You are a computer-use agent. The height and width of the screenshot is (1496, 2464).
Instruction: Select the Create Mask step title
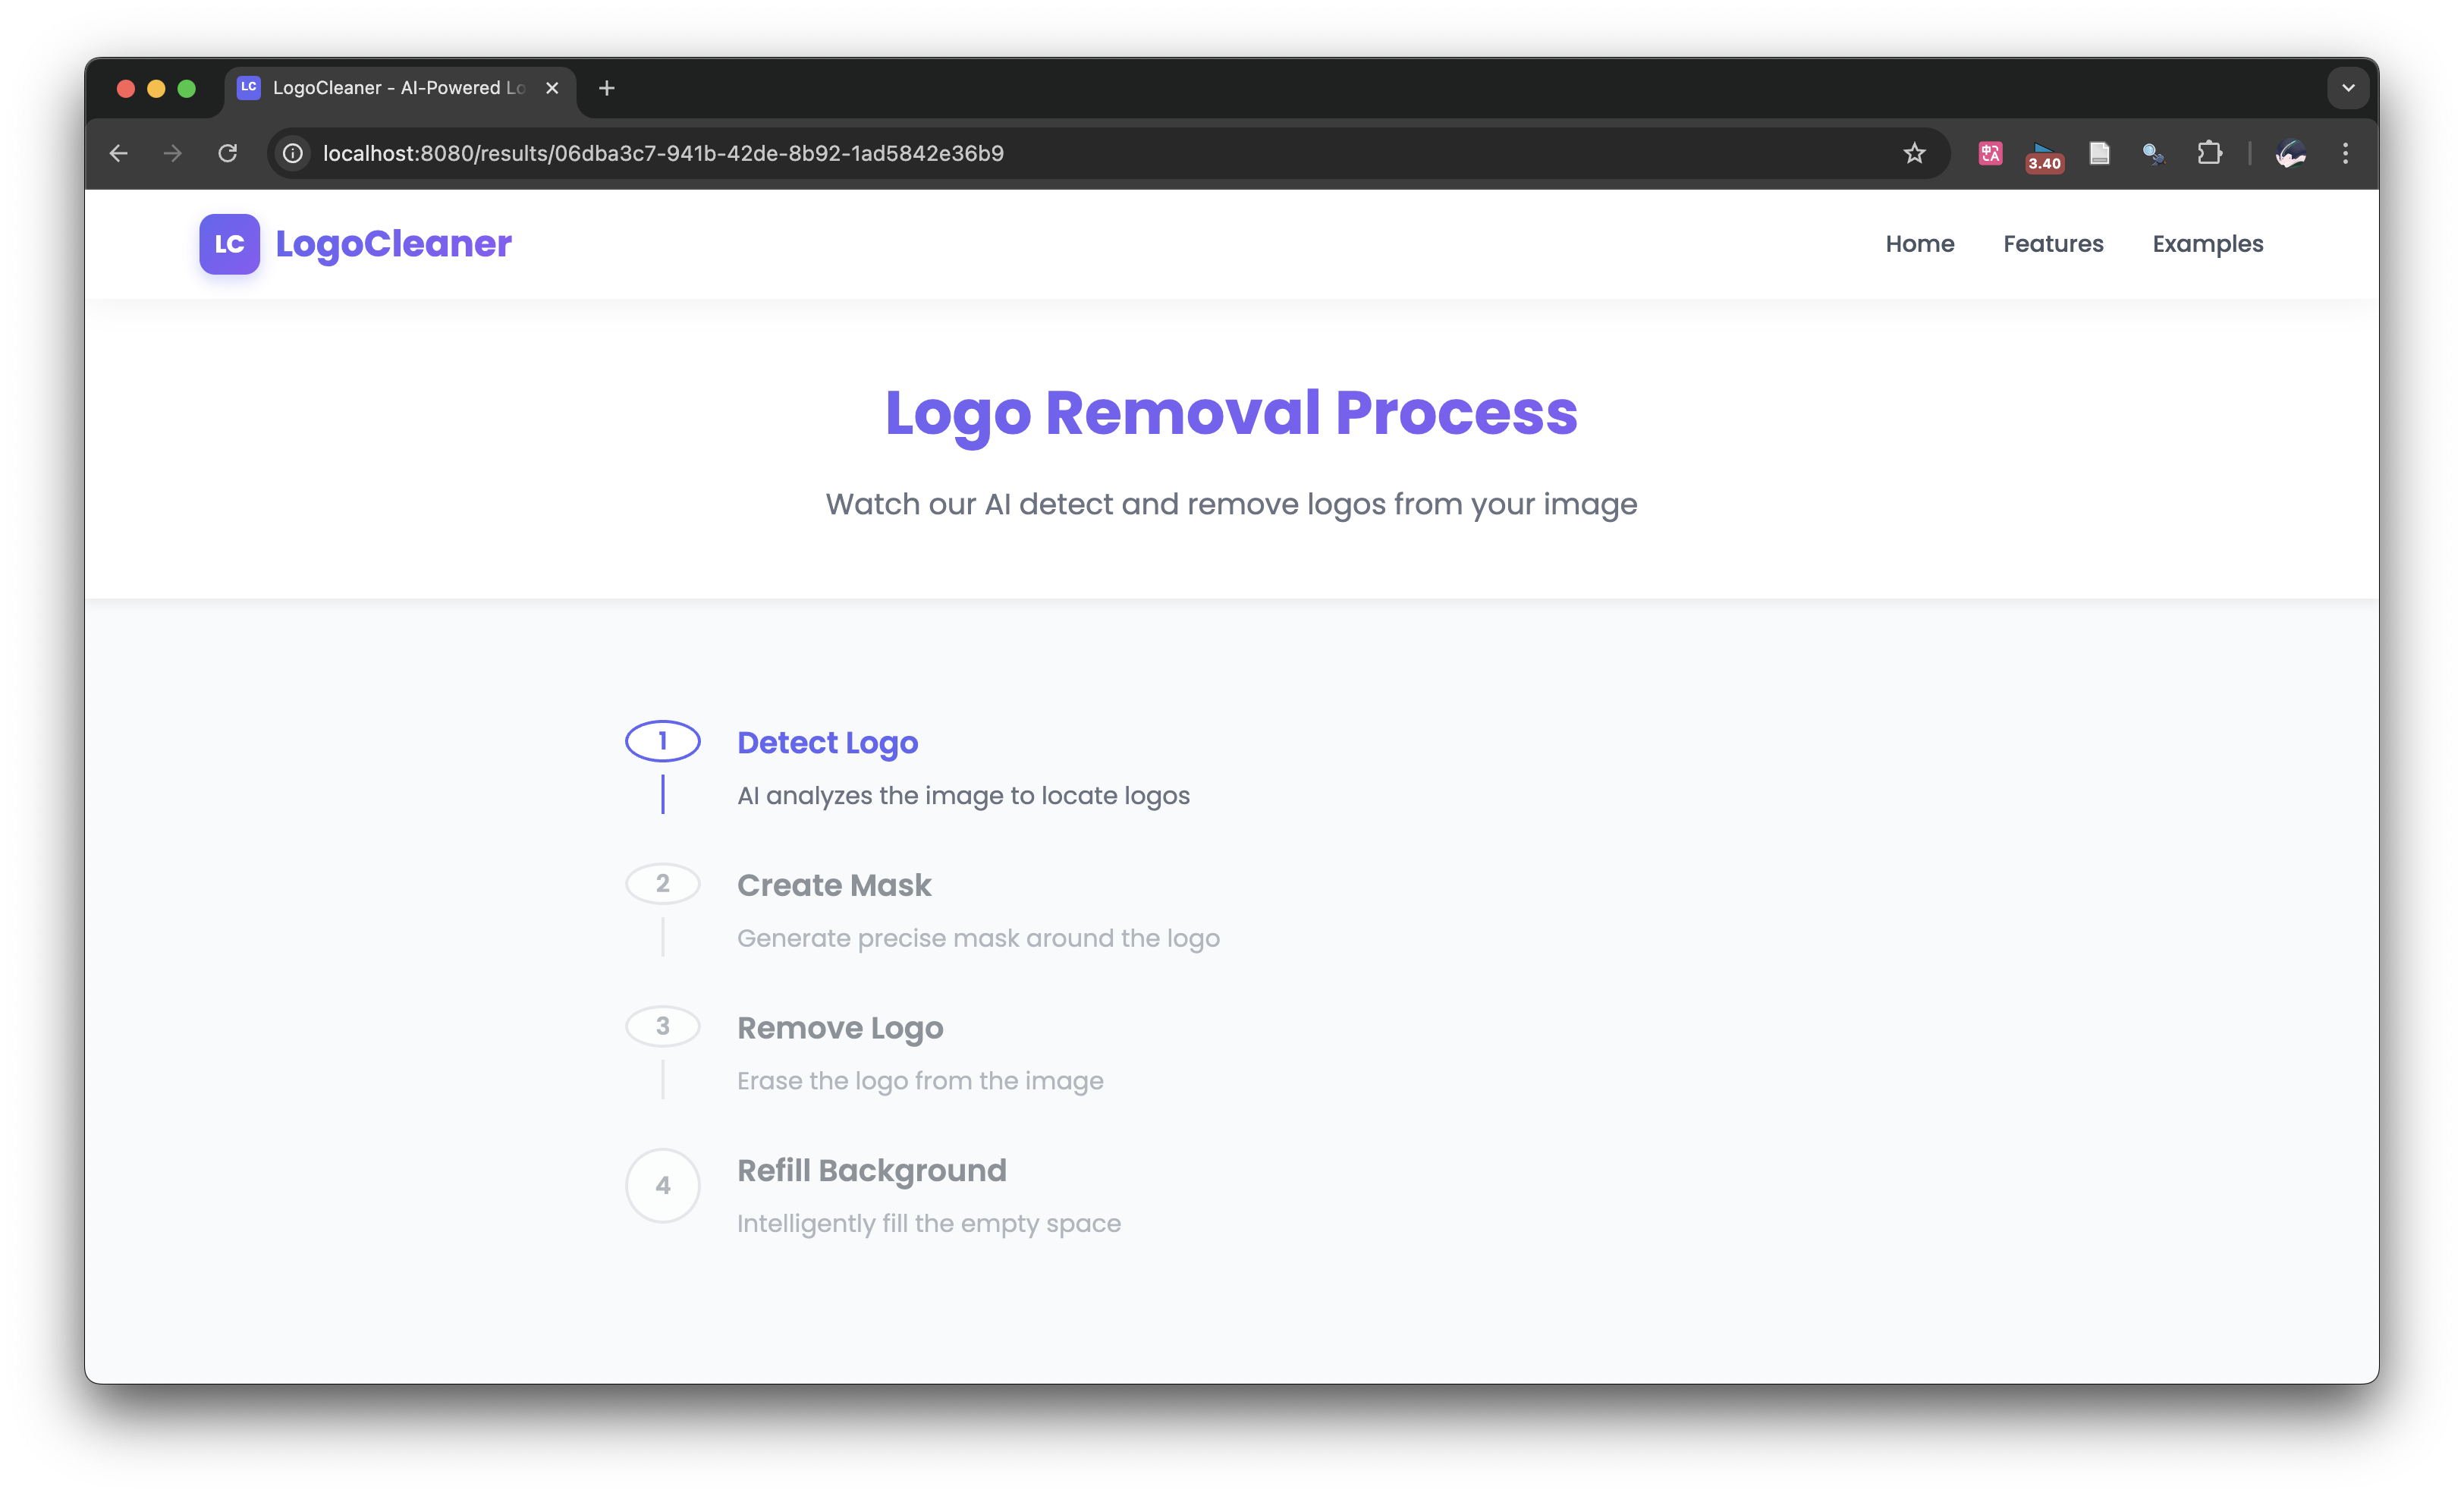click(834, 885)
